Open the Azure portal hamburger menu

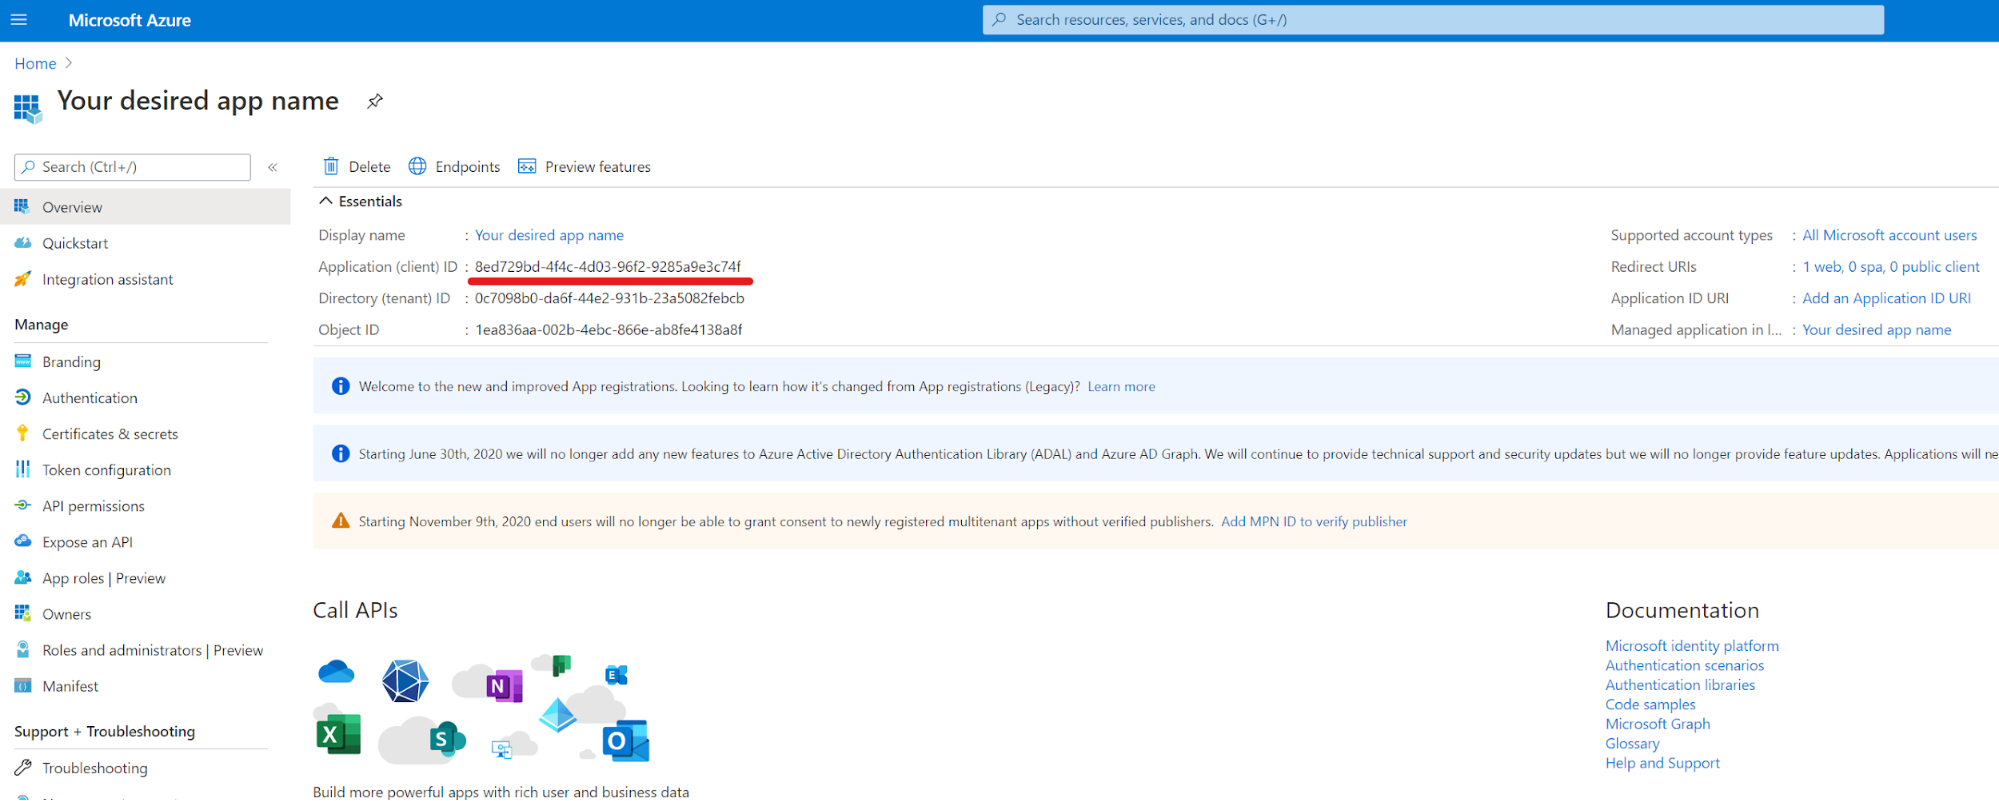[x=18, y=20]
